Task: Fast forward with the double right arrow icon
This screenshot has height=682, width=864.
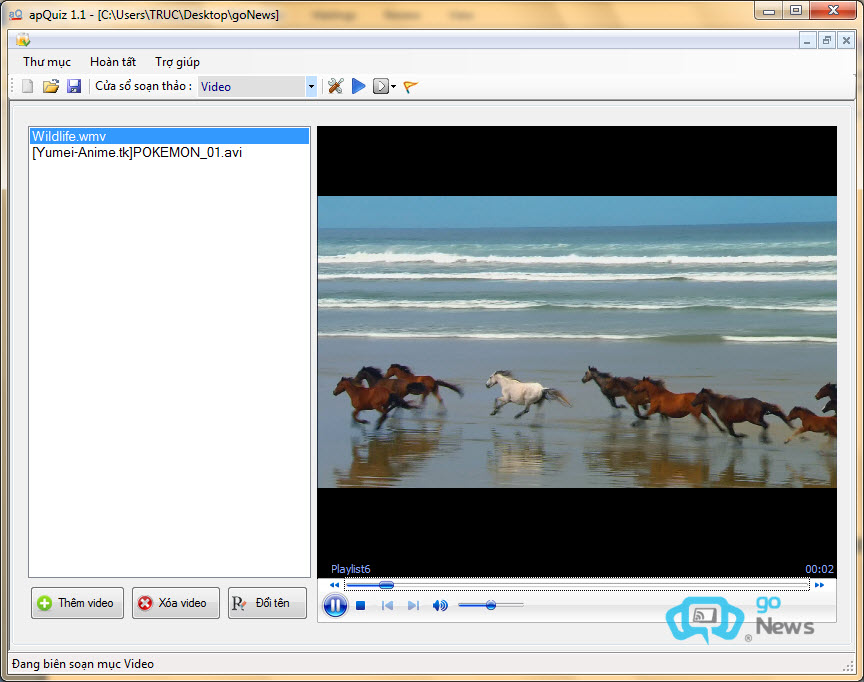Action: point(819,585)
